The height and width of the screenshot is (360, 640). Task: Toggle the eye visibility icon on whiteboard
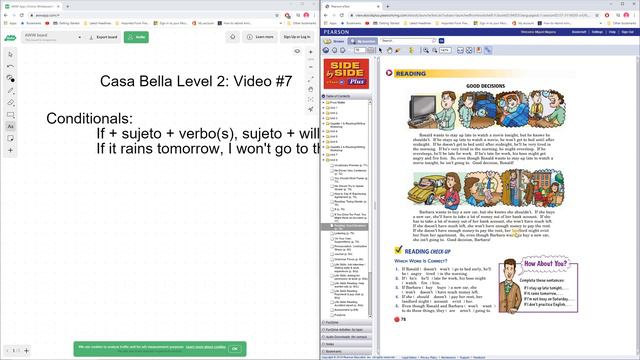(x=297, y=51)
